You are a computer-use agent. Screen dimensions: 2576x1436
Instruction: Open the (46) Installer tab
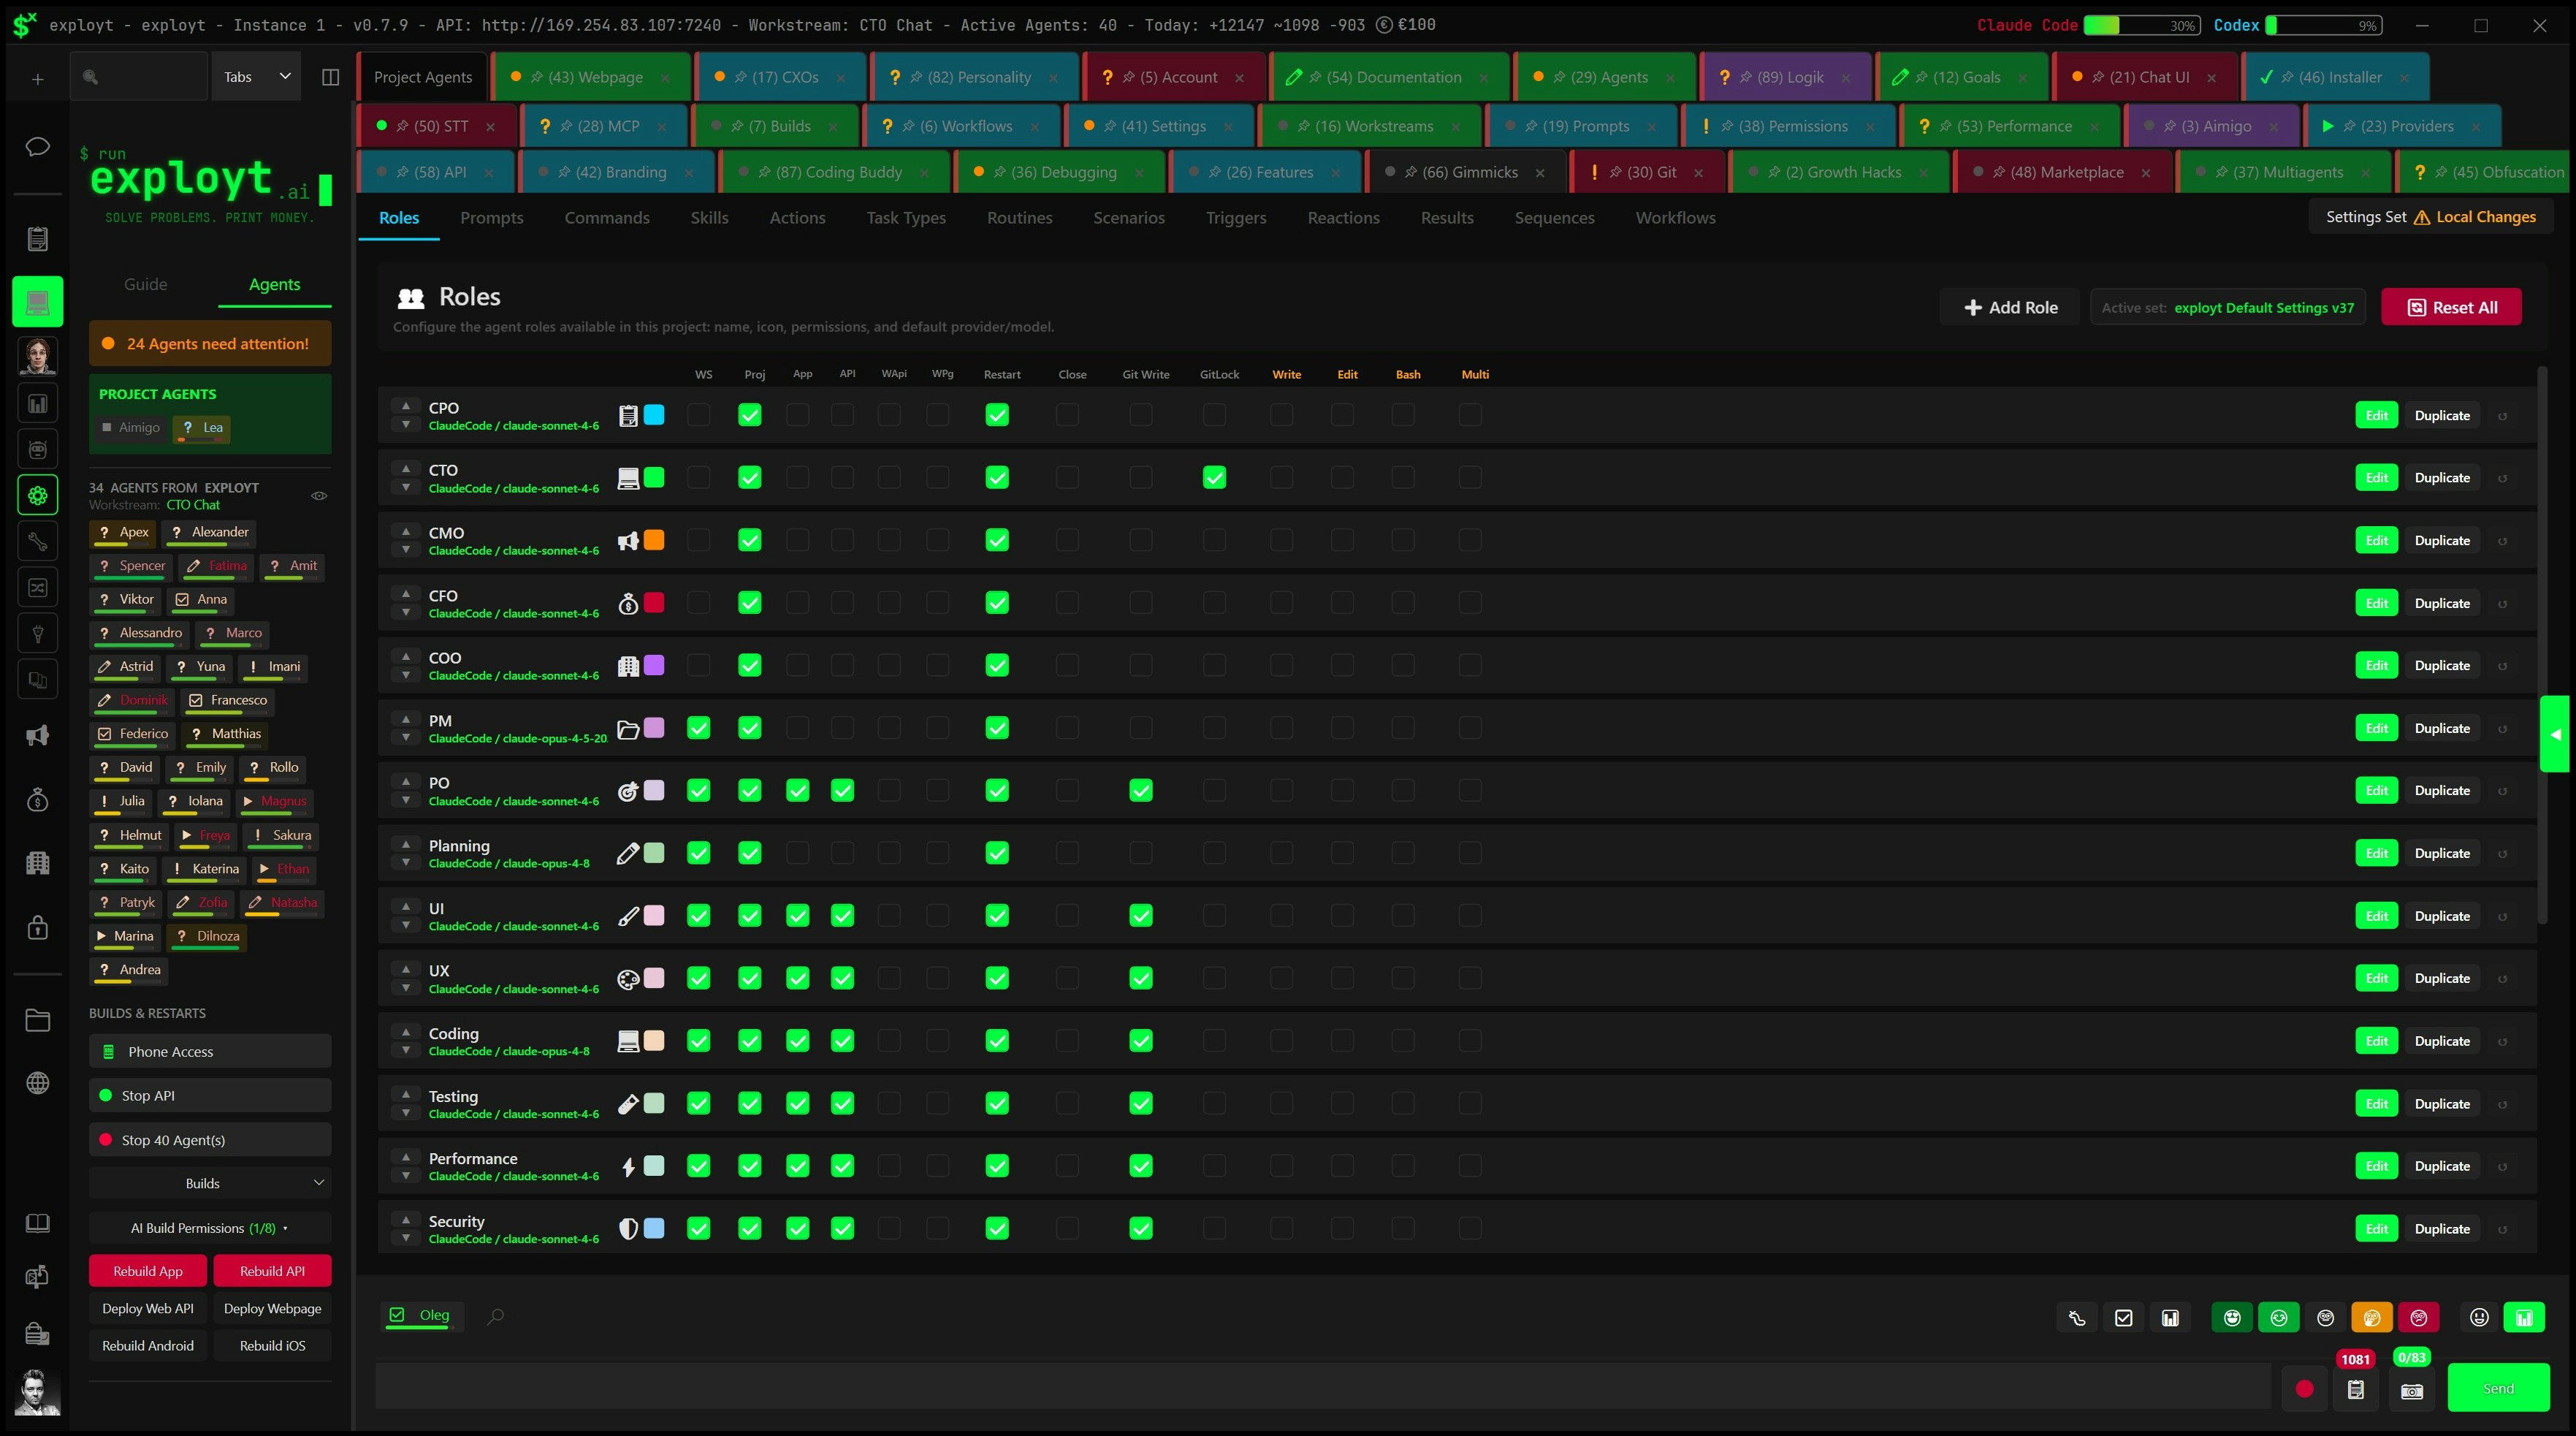(x=2335, y=77)
